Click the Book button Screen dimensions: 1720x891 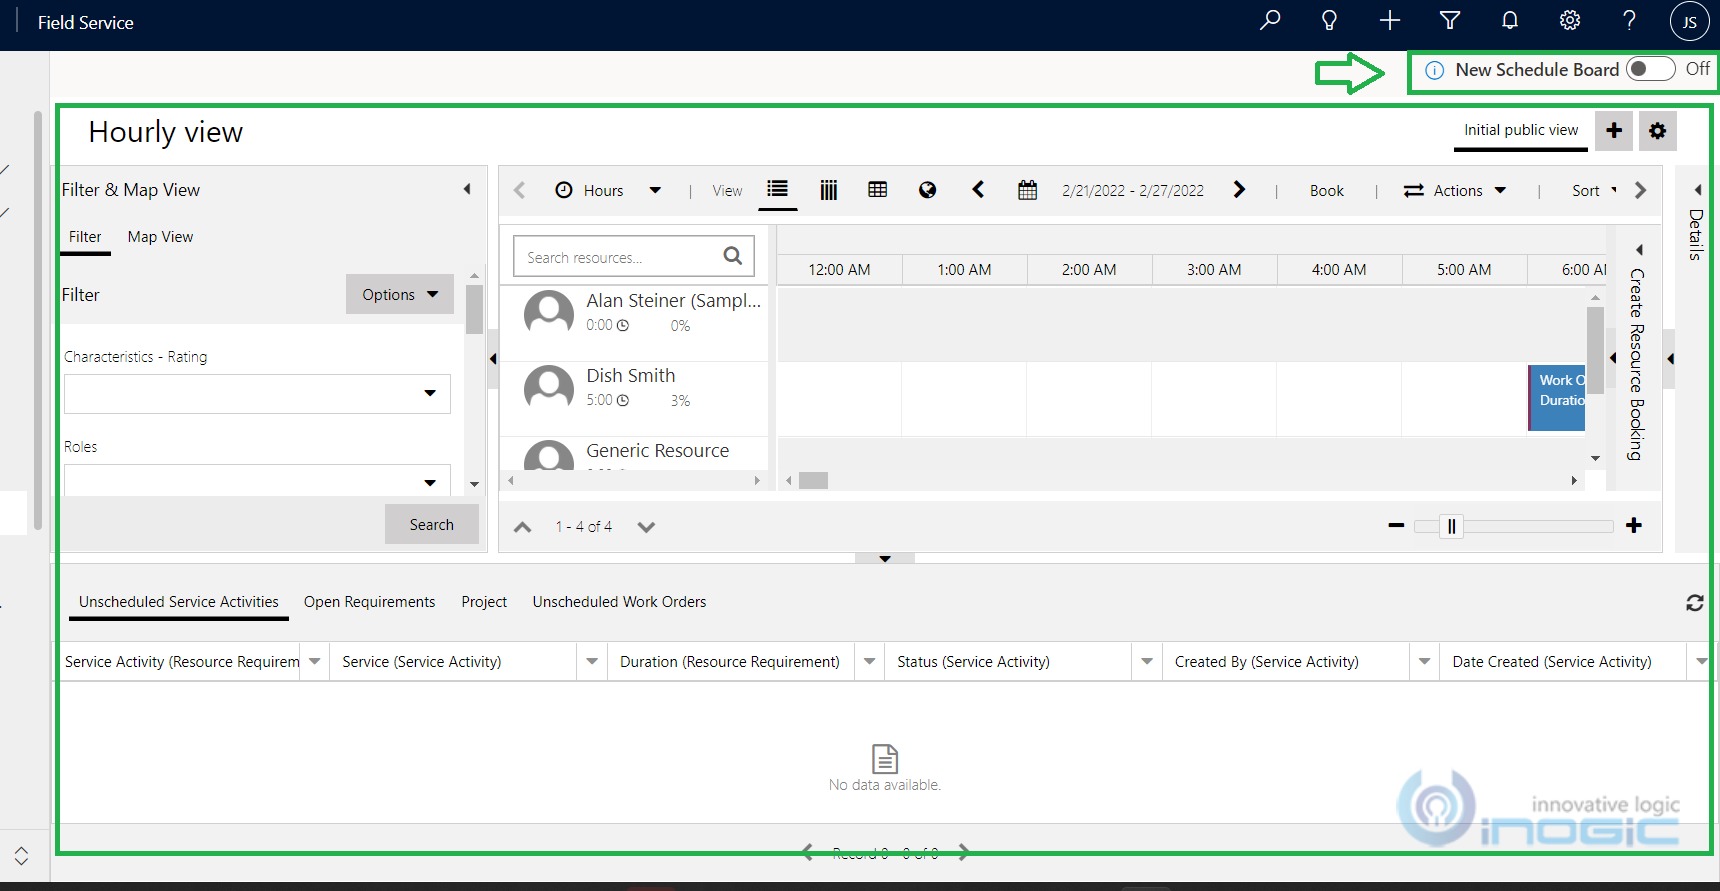(1326, 190)
